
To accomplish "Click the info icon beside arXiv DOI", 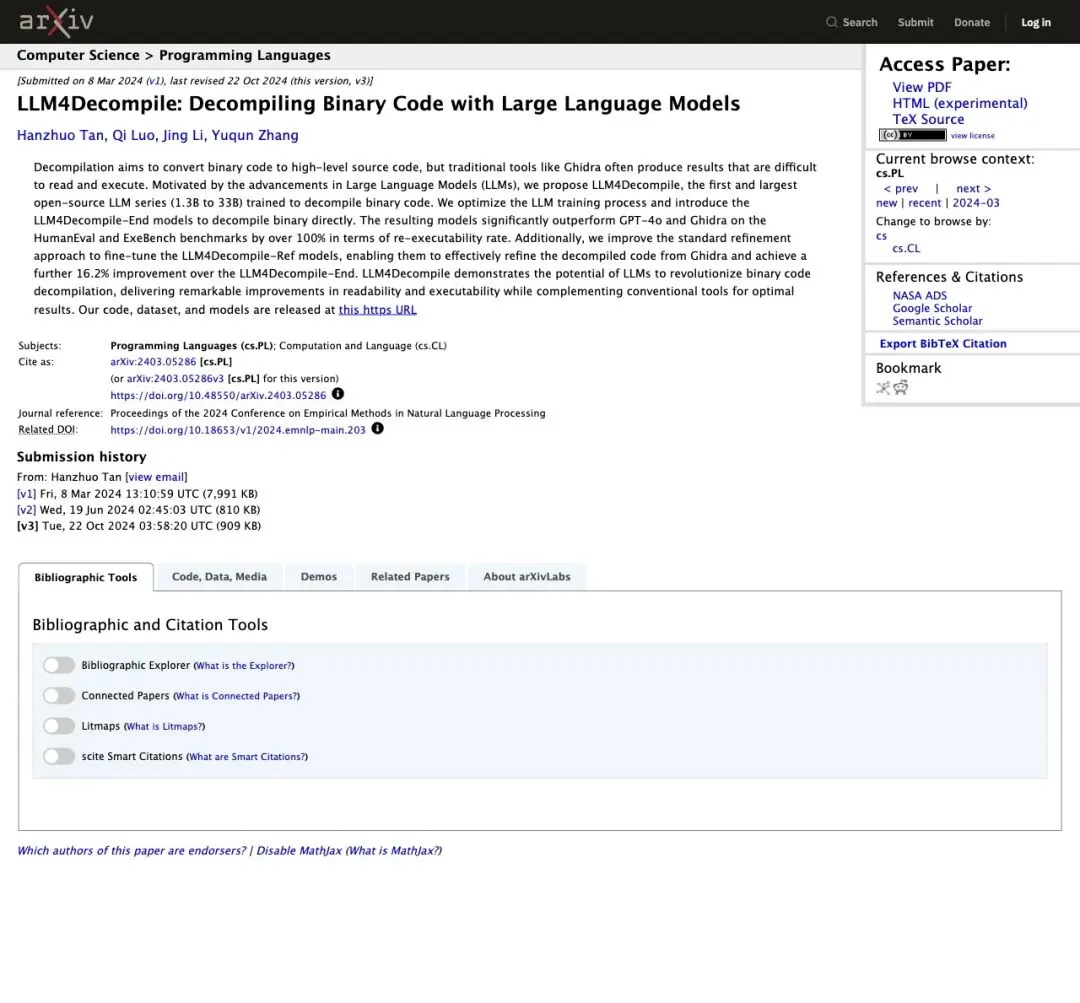I will (338, 394).
